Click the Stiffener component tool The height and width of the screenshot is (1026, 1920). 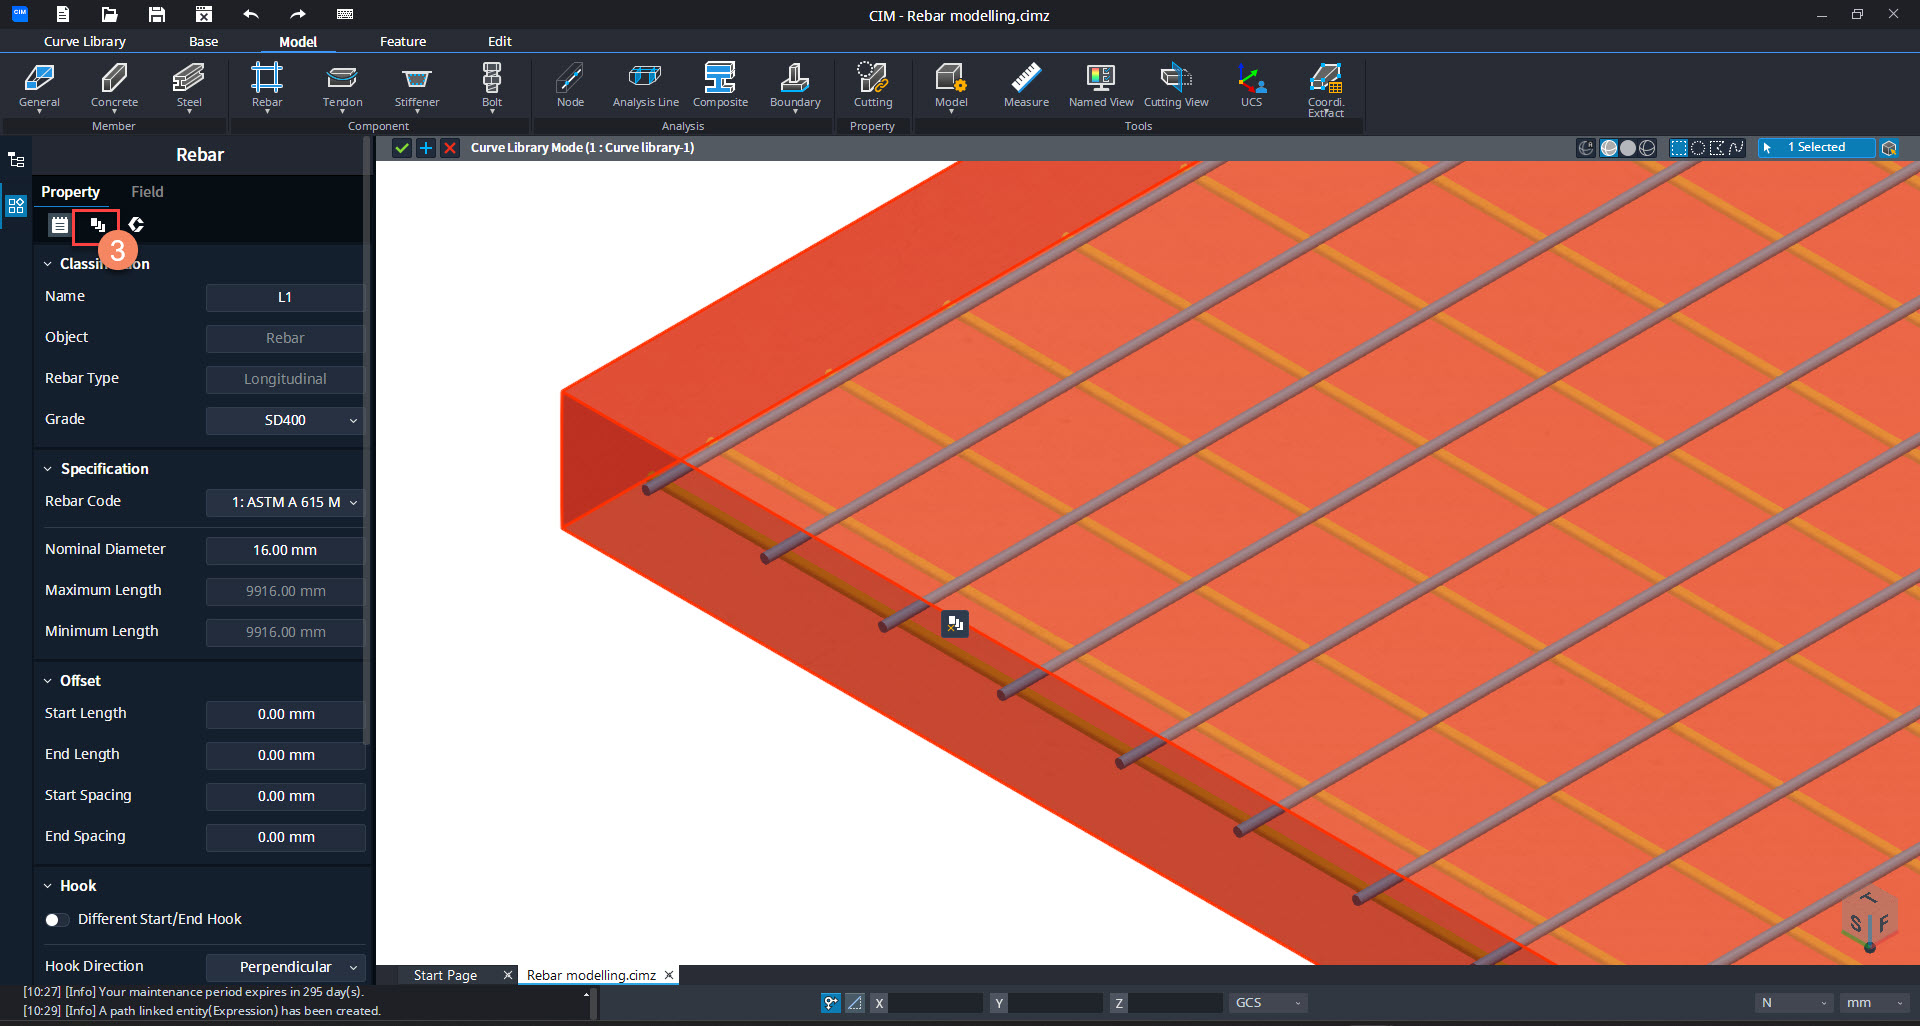pyautogui.click(x=417, y=86)
